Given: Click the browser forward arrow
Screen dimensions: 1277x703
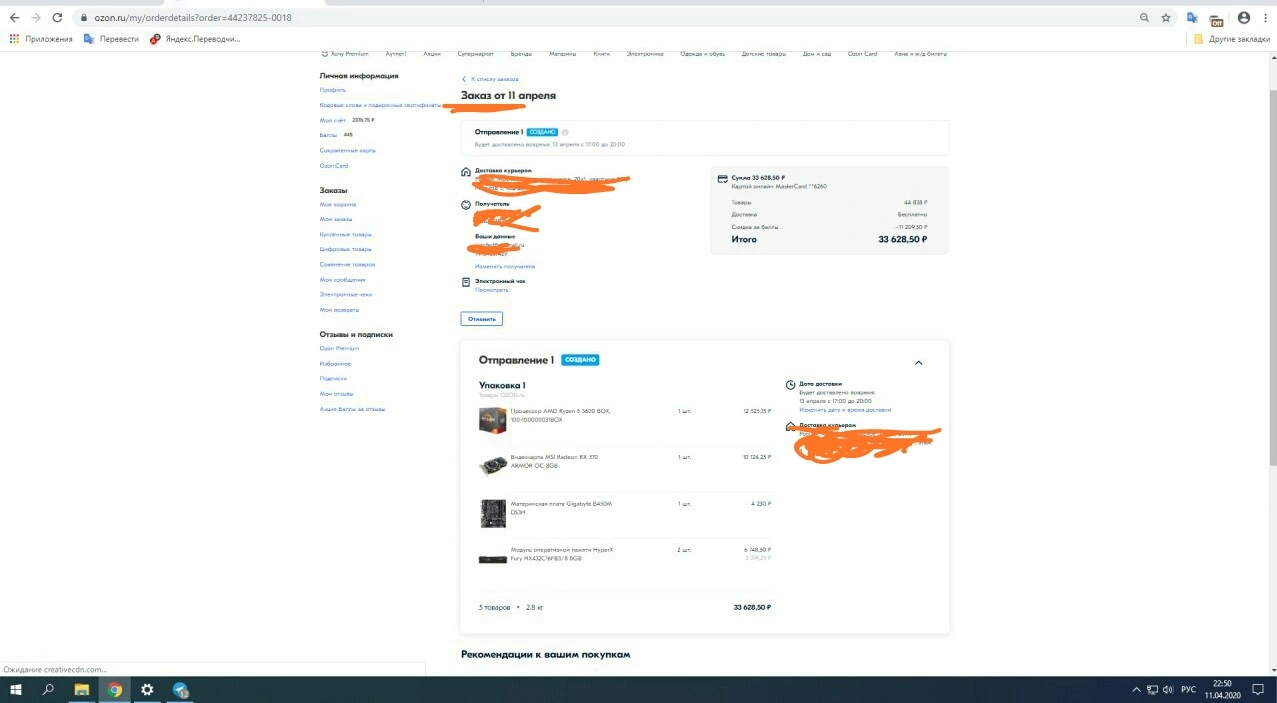Looking at the screenshot, I should [36, 18].
